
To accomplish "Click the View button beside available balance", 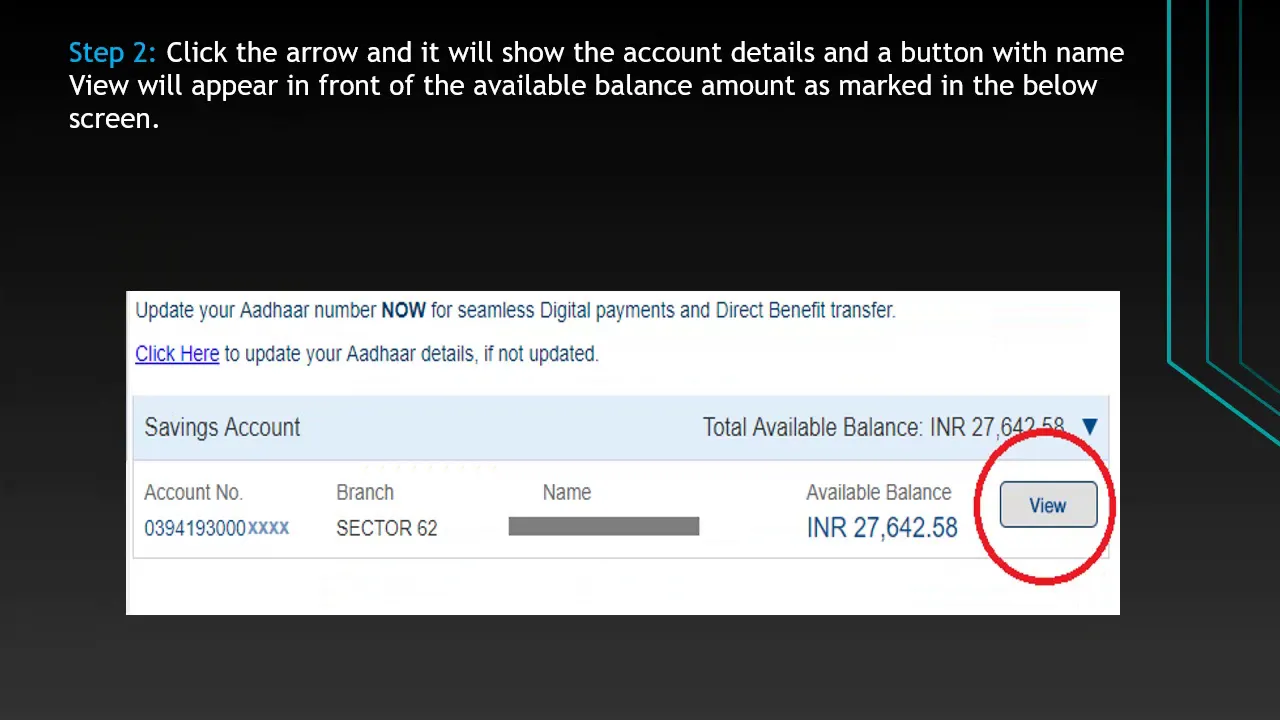I will tap(1048, 505).
